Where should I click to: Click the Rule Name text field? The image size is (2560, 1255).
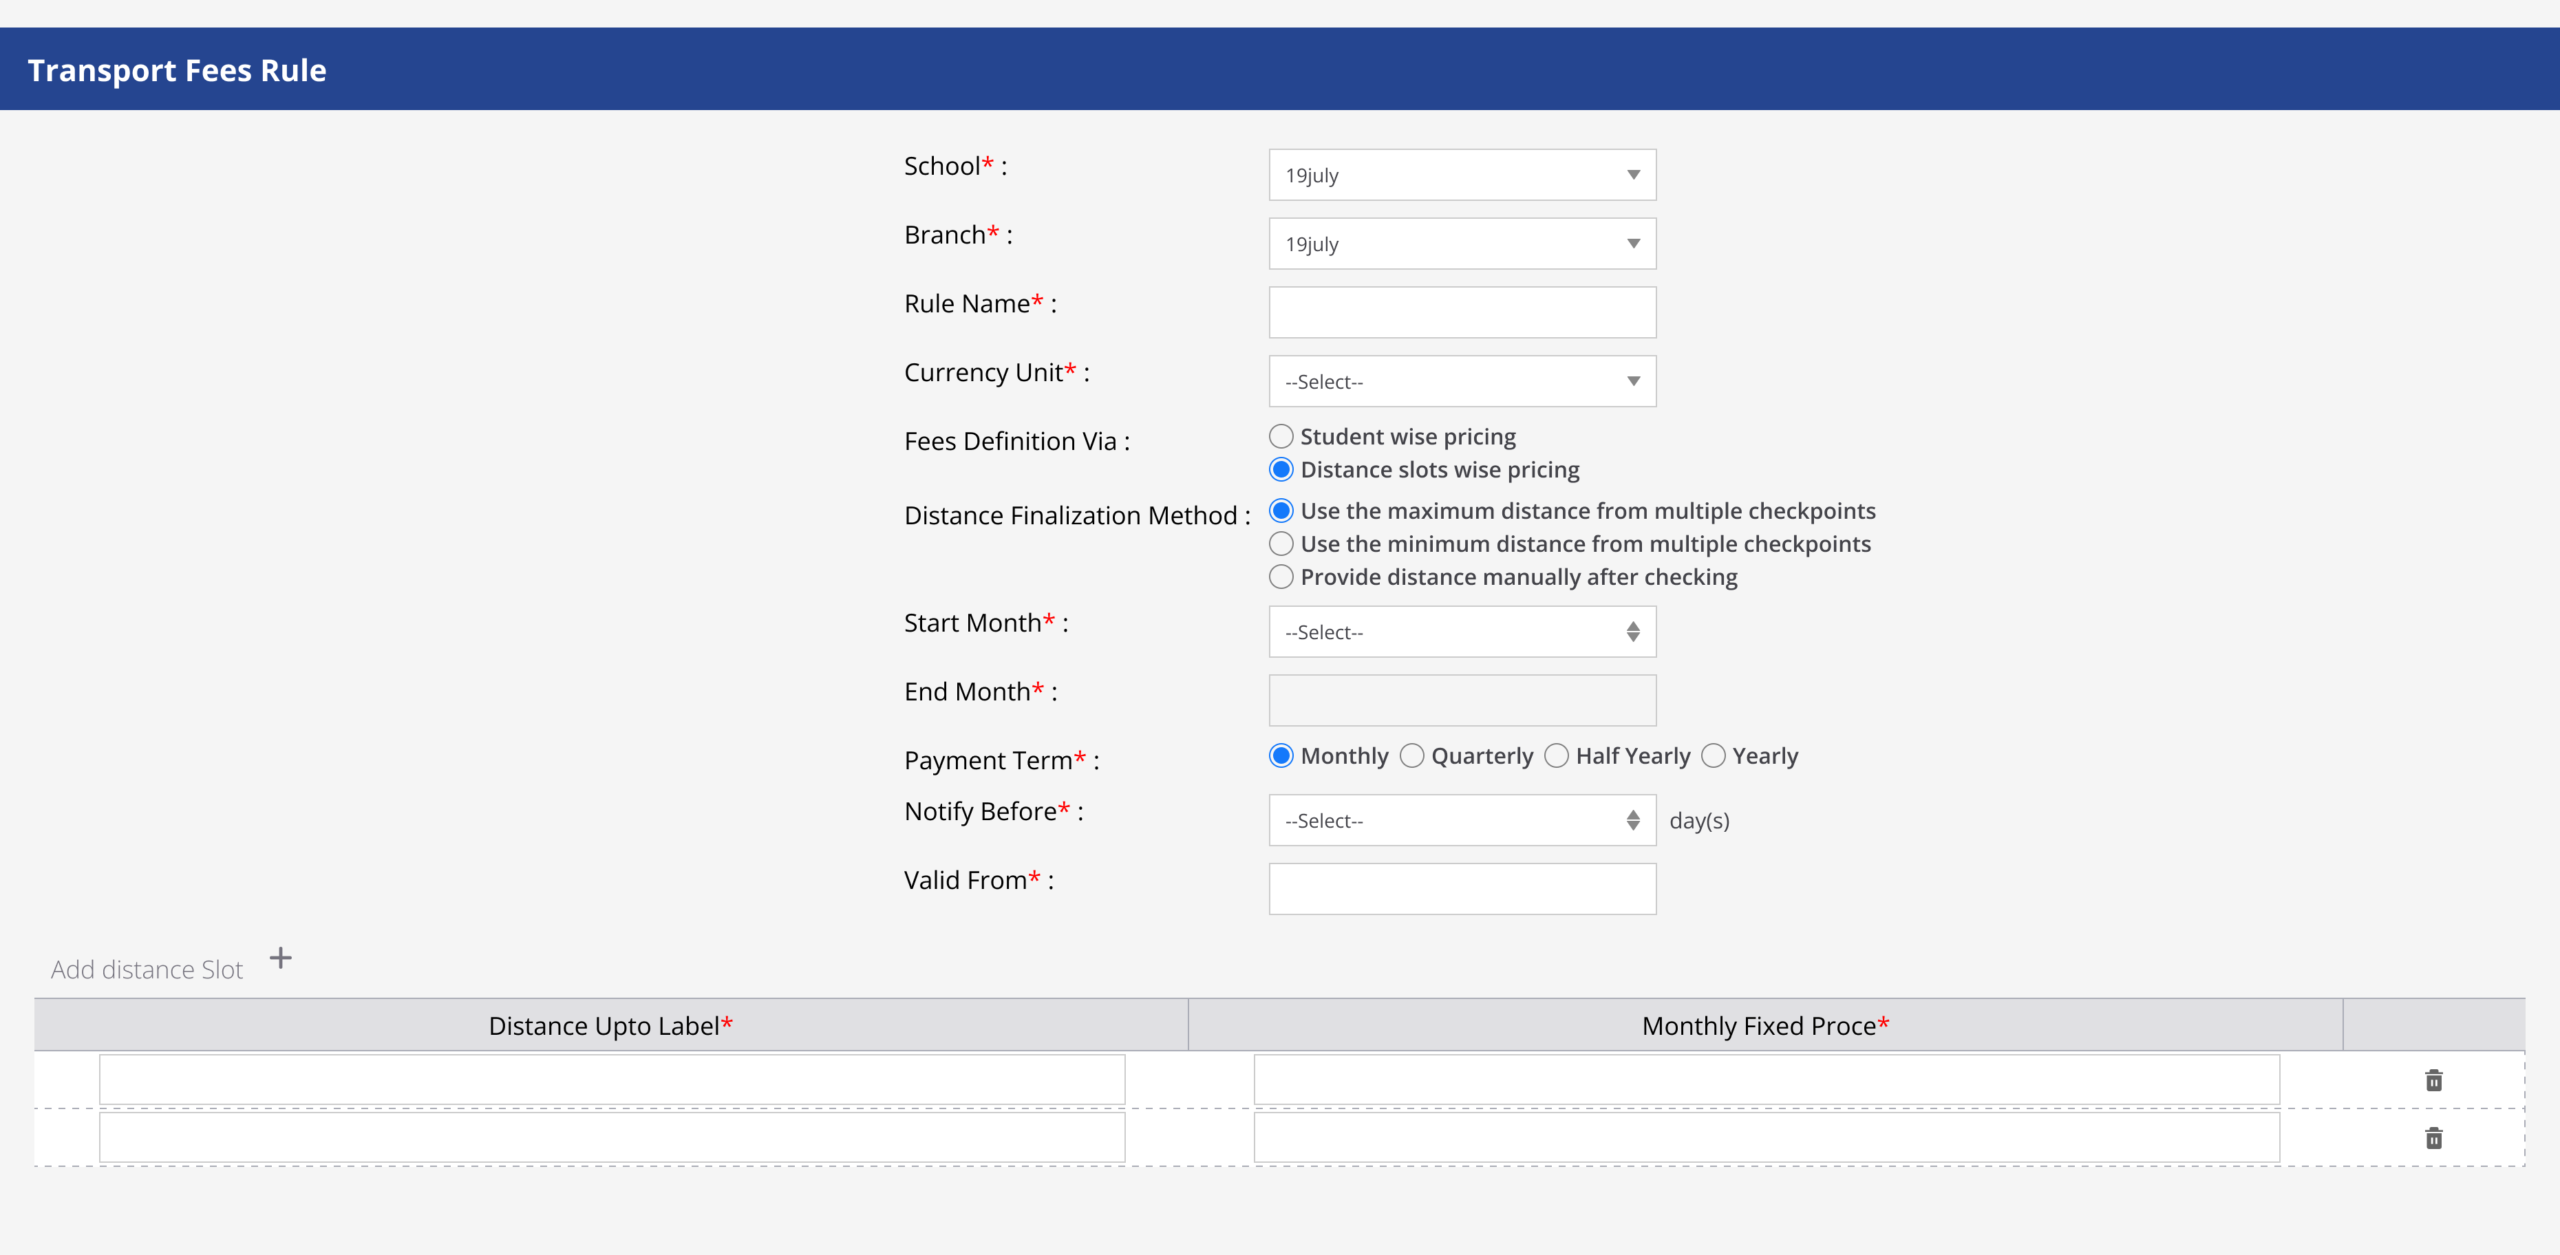(x=1461, y=313)
